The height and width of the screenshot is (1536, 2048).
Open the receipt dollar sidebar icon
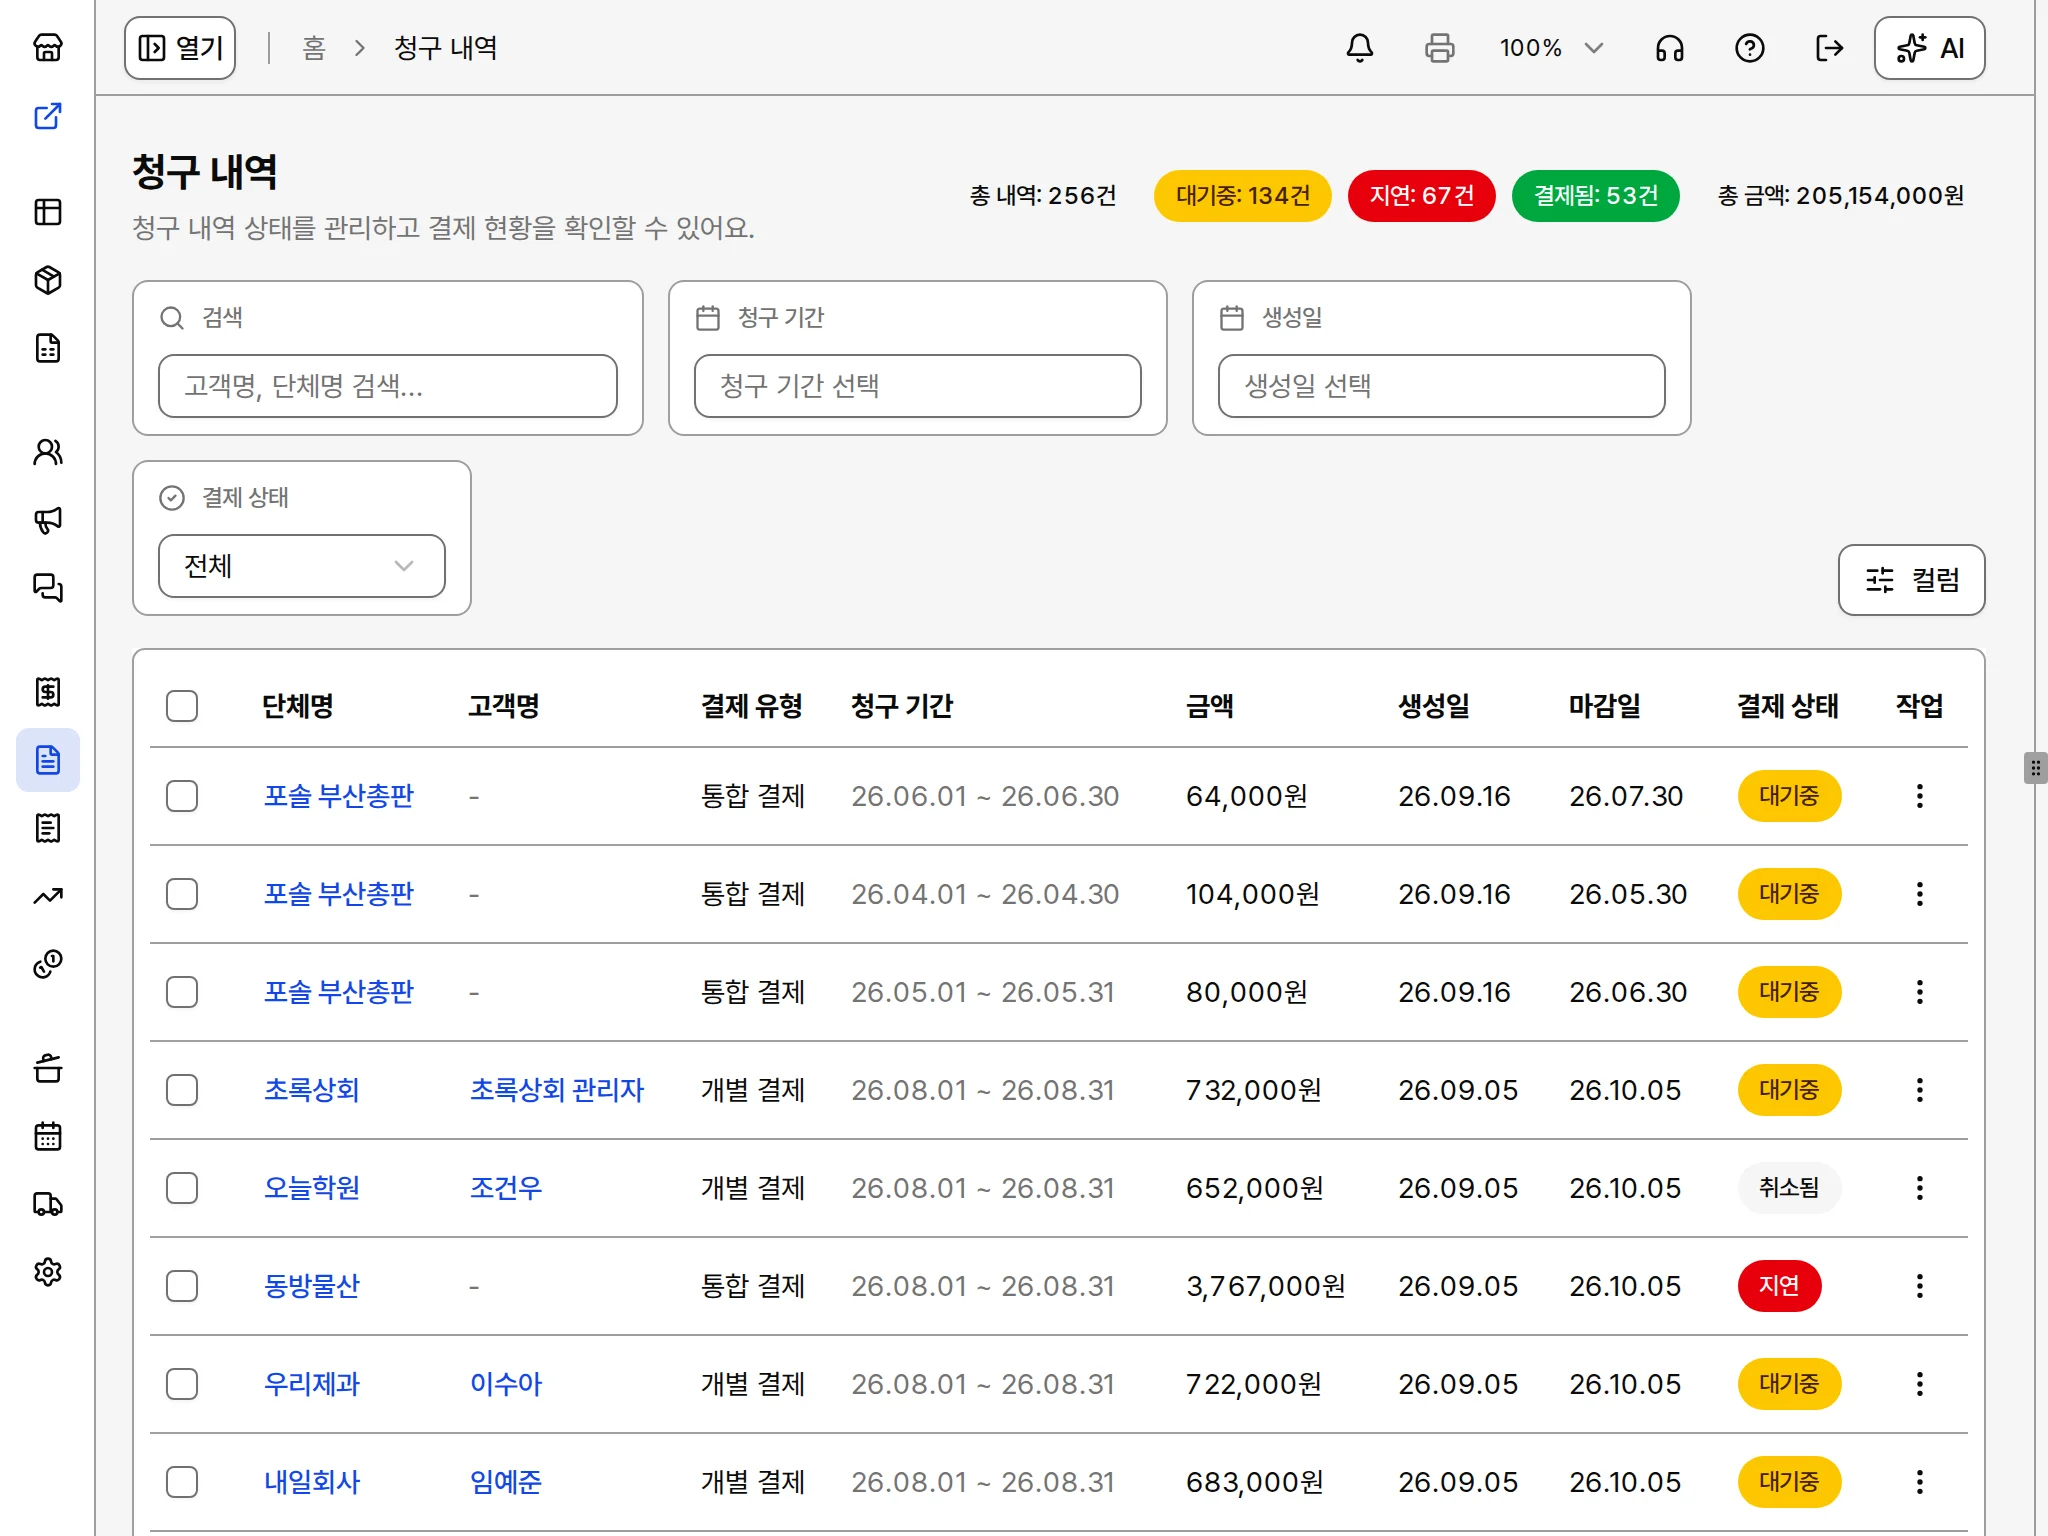pyautogui.click(x=48, y=692)
